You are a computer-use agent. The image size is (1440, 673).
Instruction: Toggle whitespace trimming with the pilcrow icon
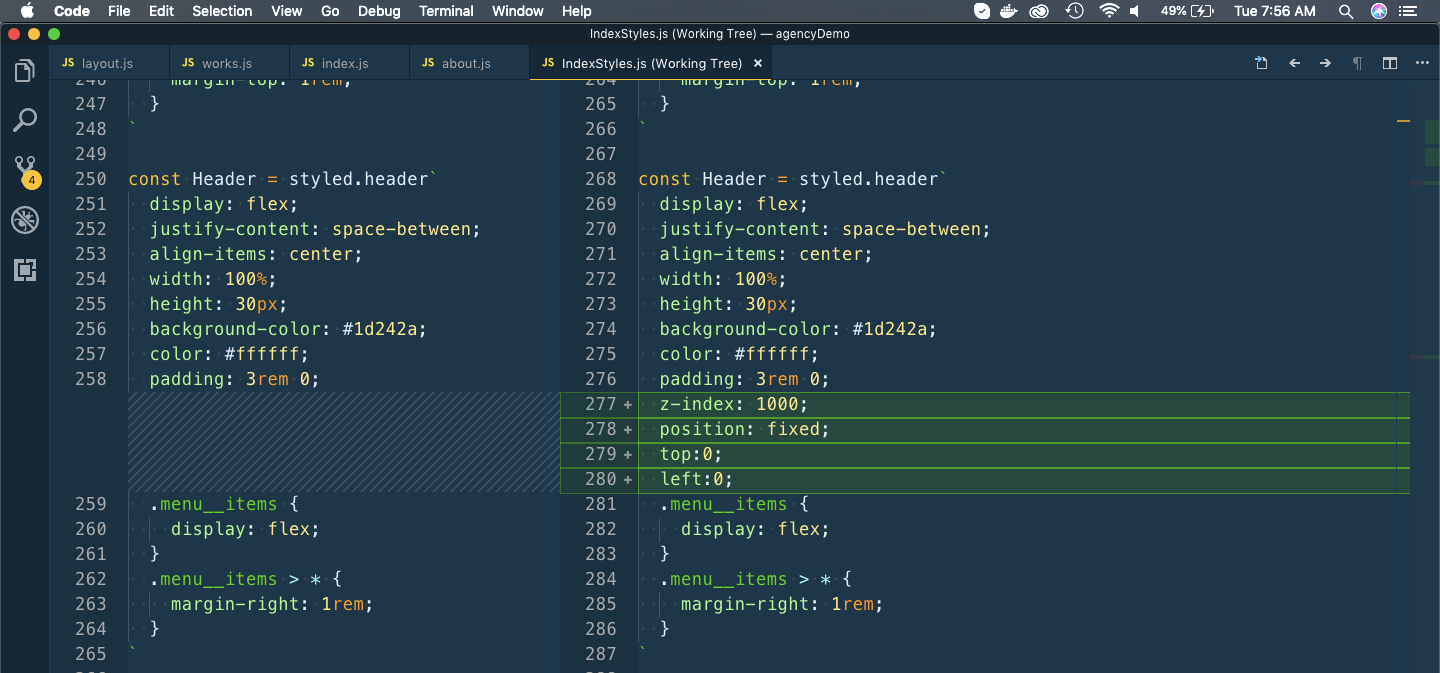tap(1357, 63)
